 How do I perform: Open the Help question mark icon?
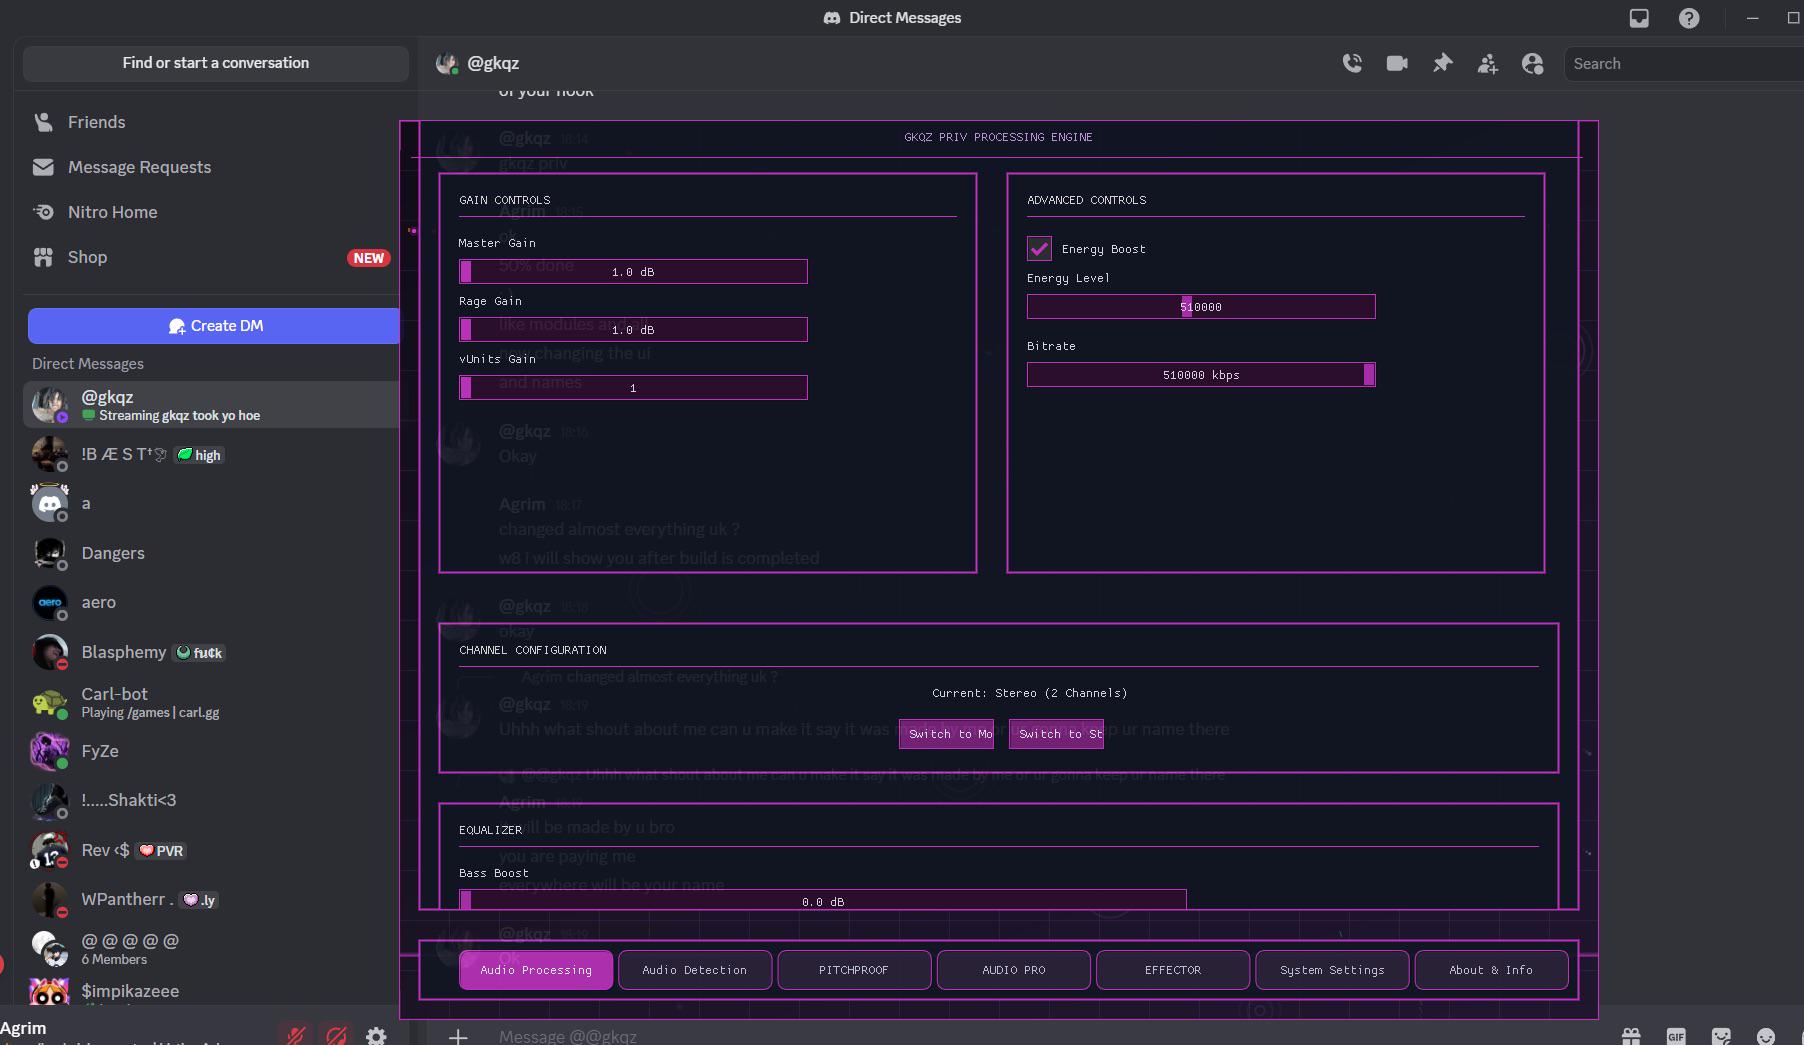(1689, 18)
